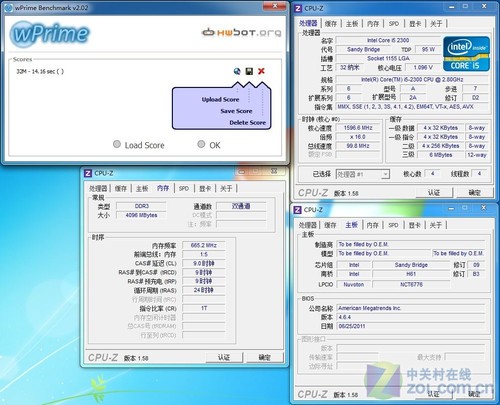Click the 1596.6 MHz core speed value

tap(358, 128)
